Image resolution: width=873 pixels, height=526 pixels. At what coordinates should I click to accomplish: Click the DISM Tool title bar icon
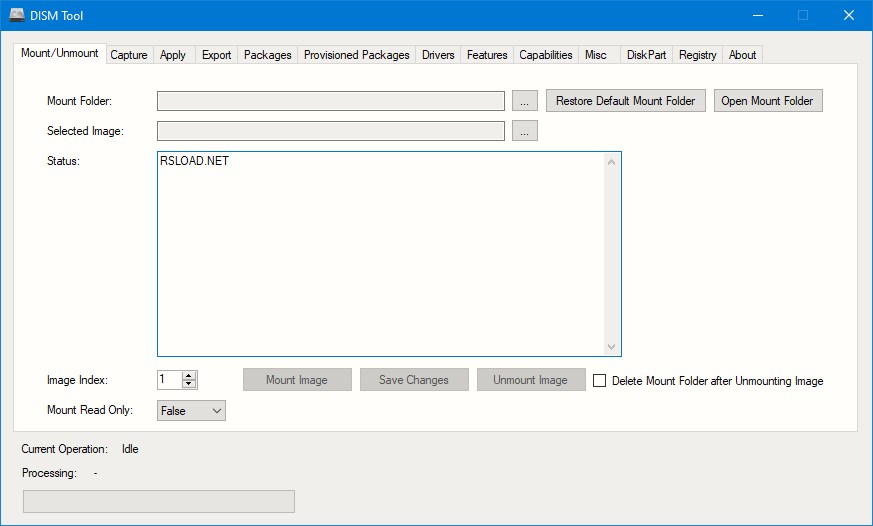click(x=17, y=15)
